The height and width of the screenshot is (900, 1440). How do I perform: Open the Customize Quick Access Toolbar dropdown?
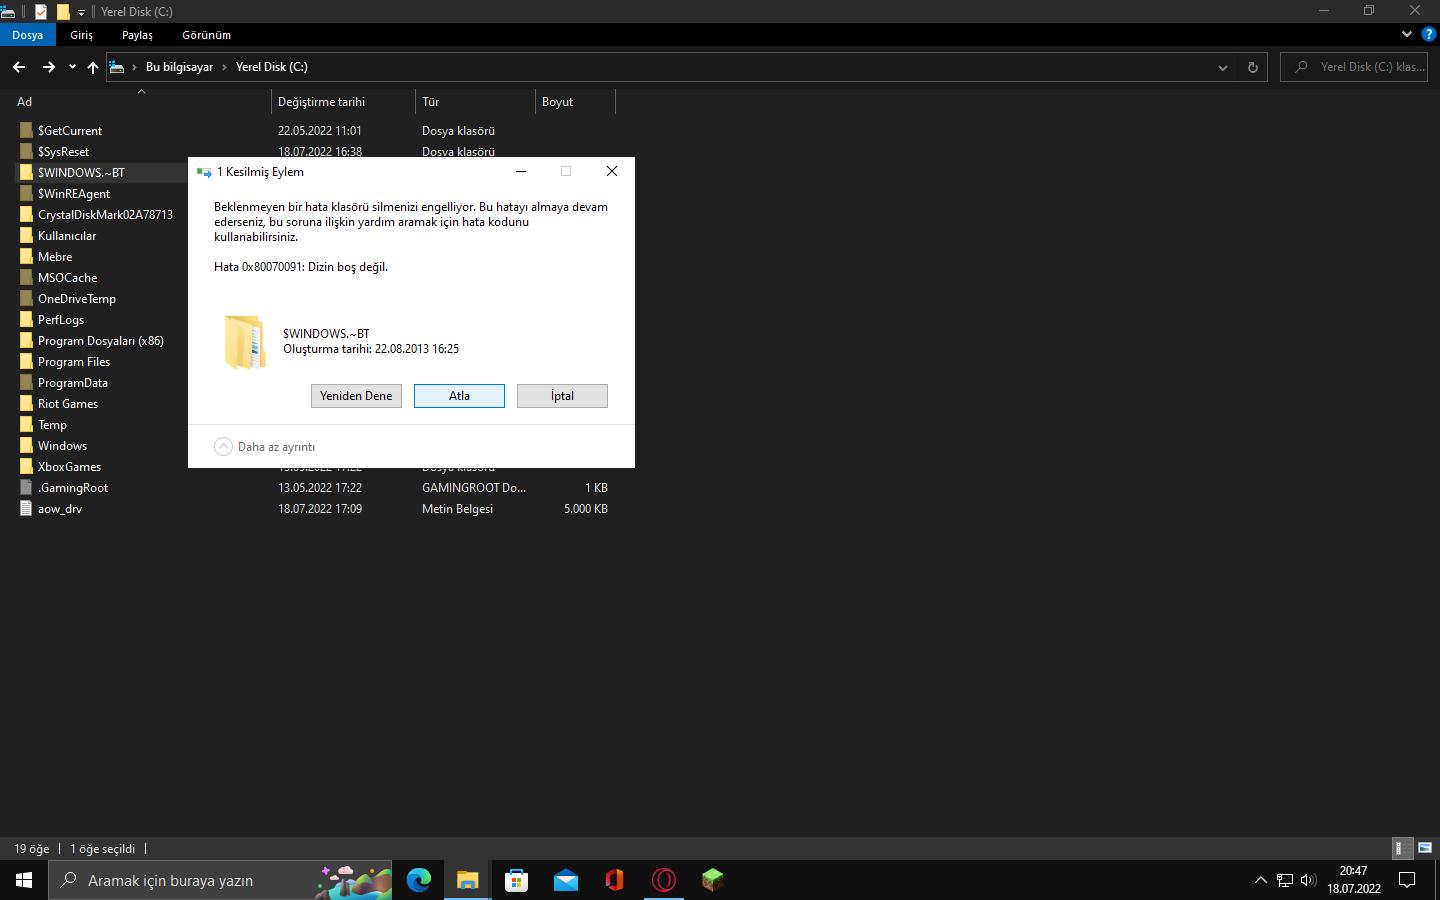[x=81, y=12]
